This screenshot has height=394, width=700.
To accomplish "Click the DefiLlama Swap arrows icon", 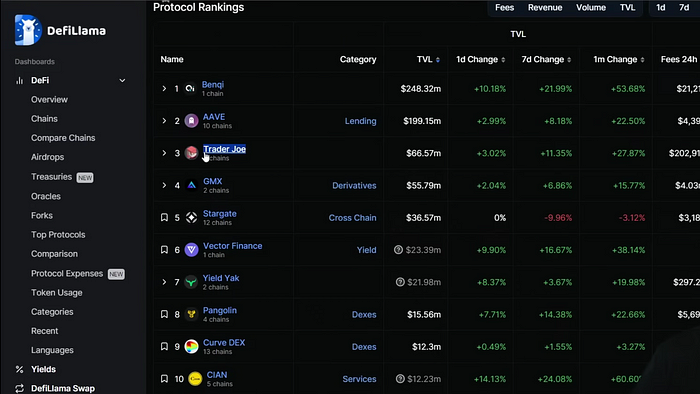I will point(19,388).
